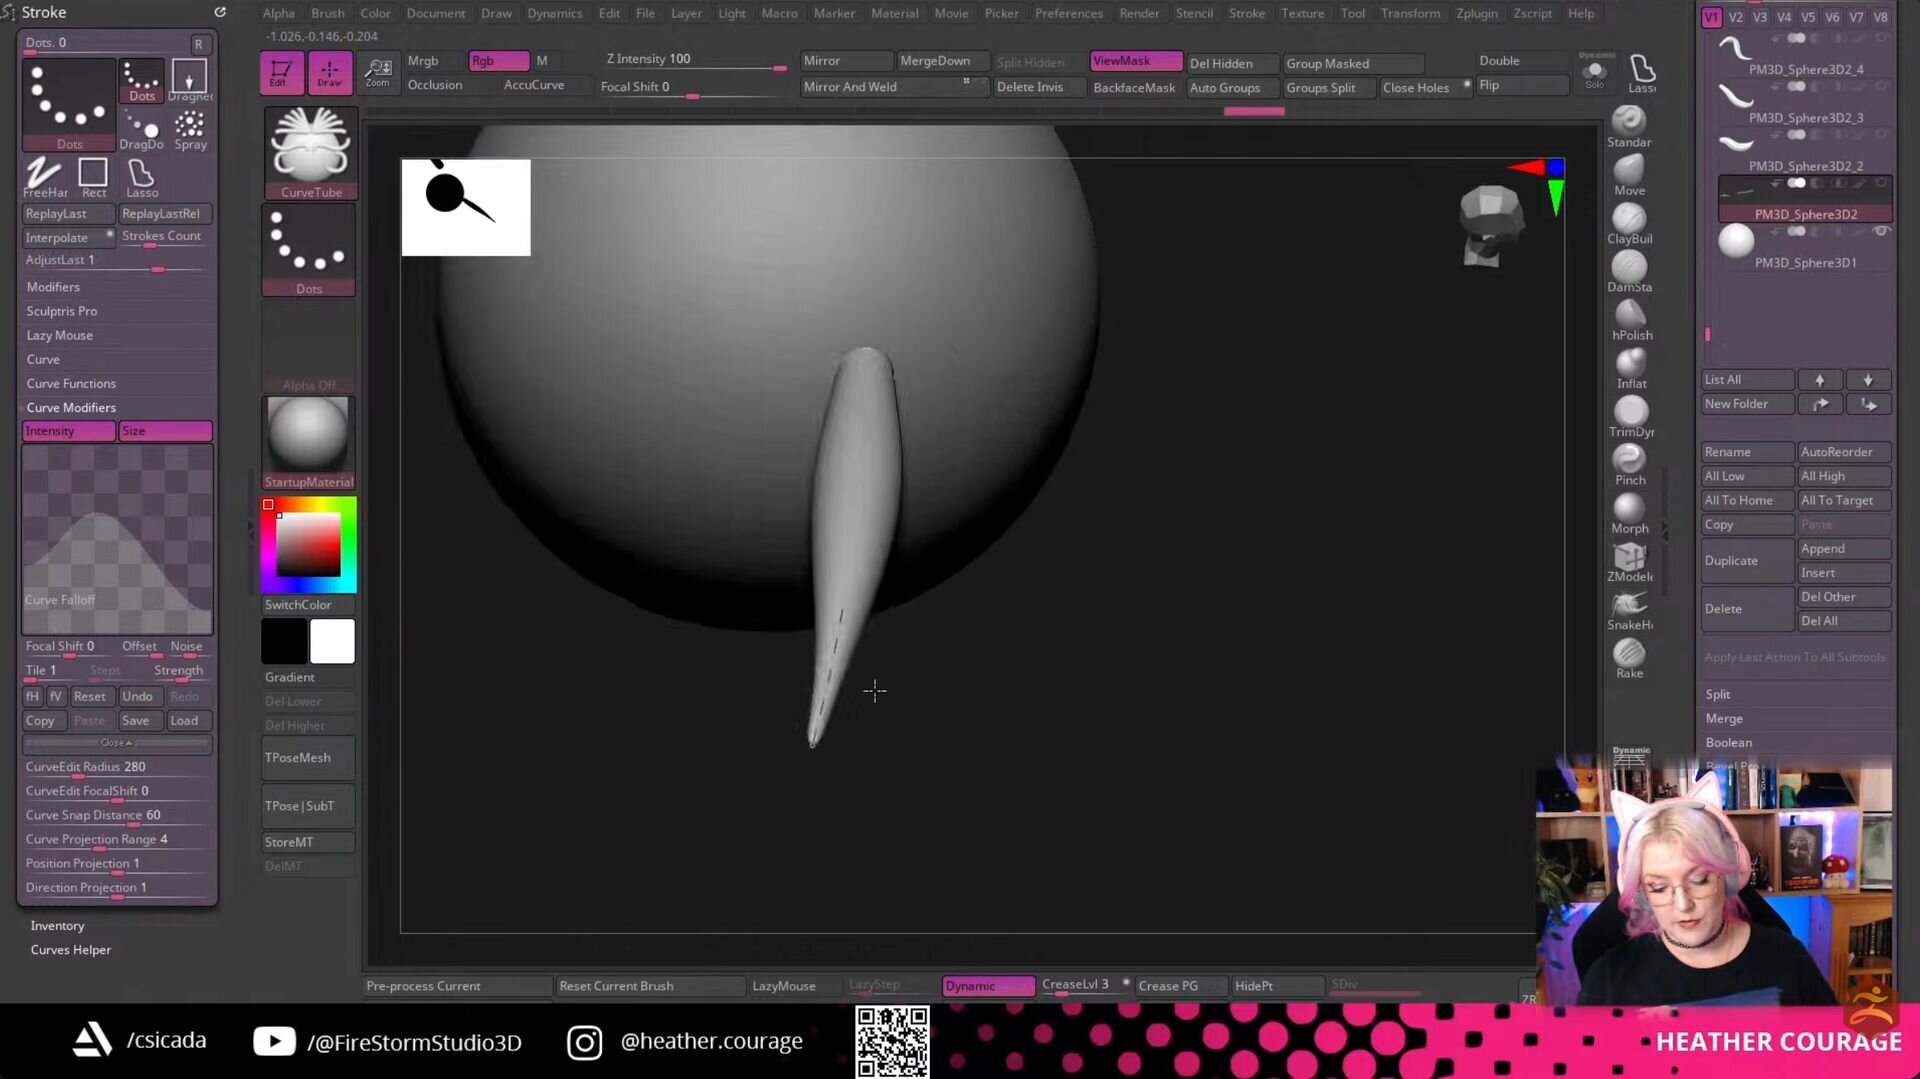Screen dimensions: 1920x1079
Task: Open the Zplugin menu
Action: 1477,13
